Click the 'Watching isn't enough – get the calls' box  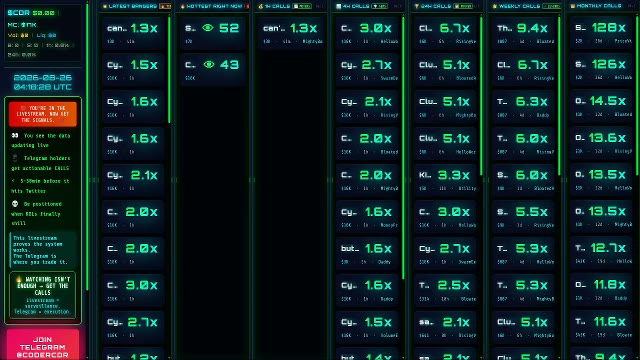coord(42,295)
